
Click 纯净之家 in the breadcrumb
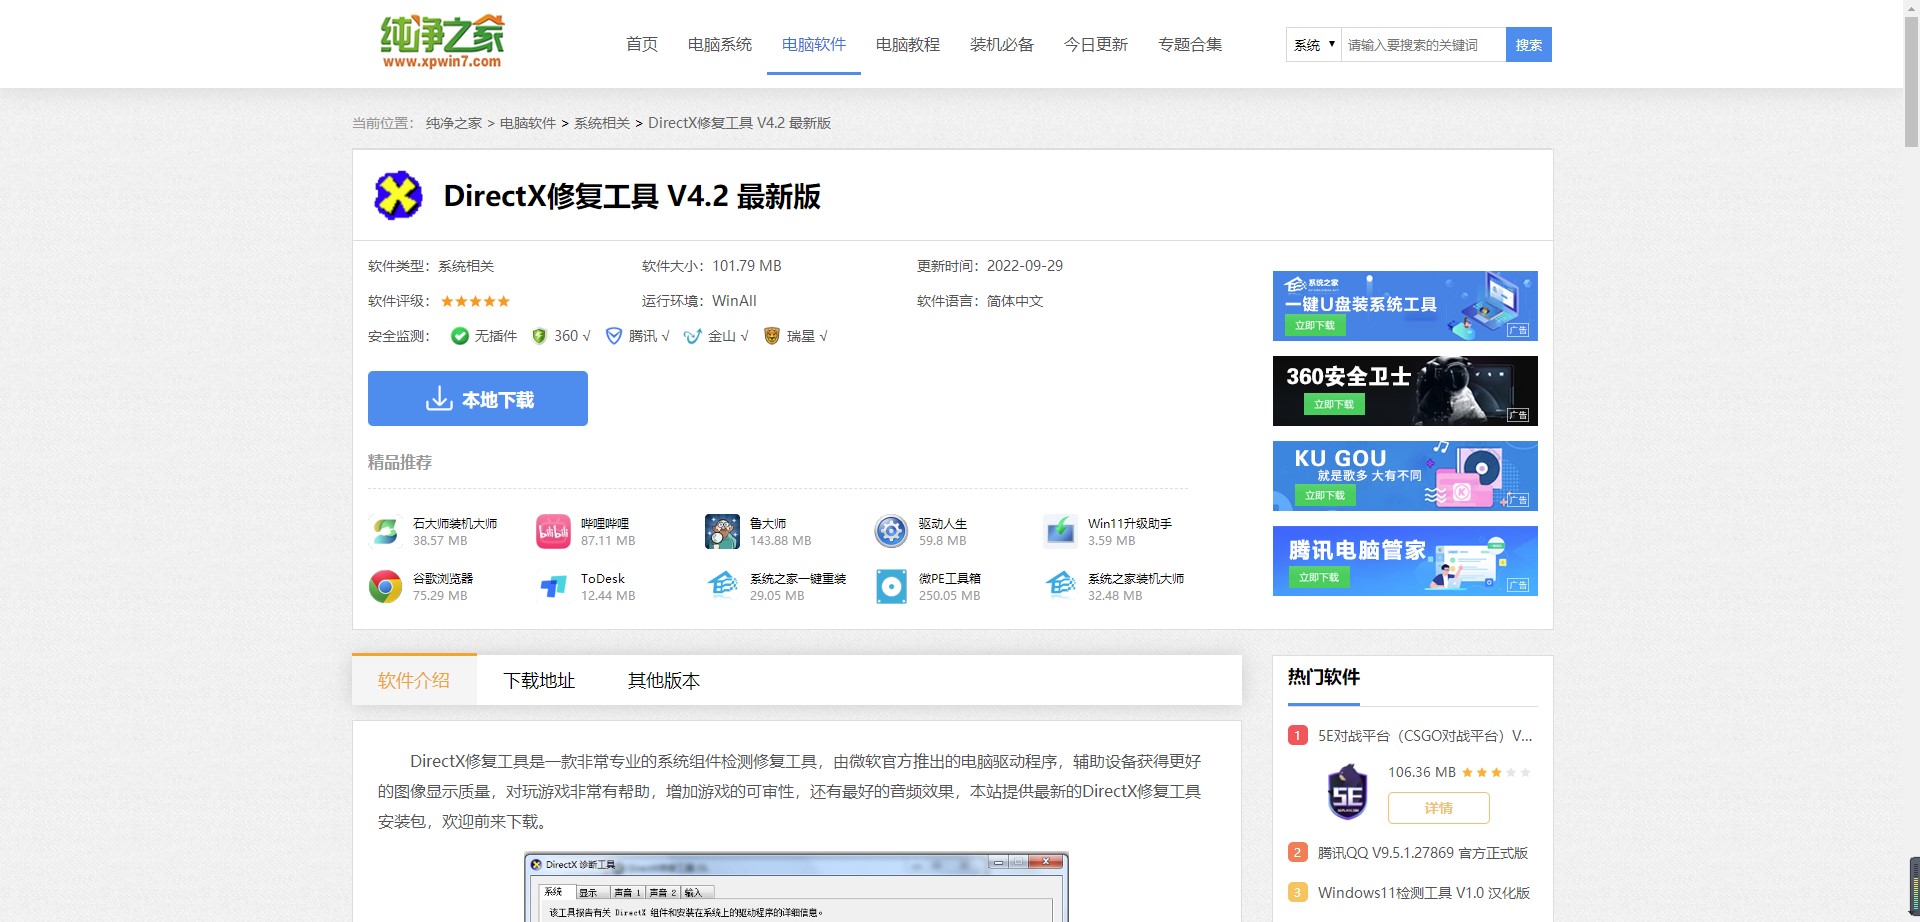pos(454,123)
